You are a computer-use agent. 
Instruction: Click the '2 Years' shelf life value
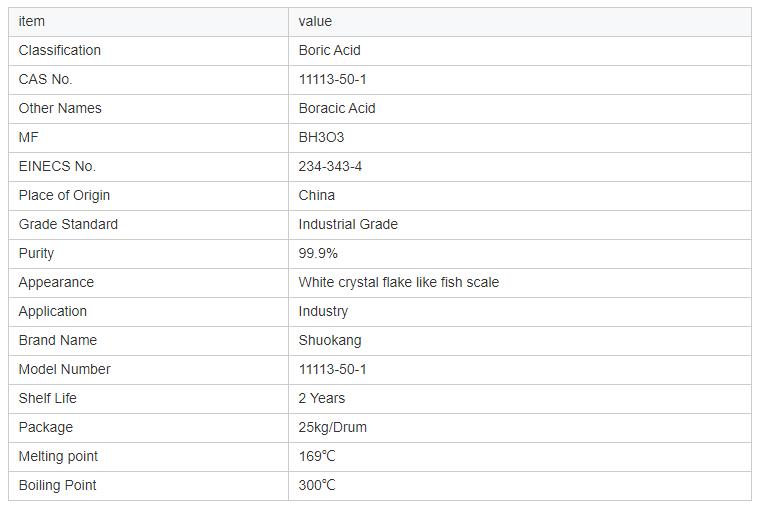coord(321,398)
